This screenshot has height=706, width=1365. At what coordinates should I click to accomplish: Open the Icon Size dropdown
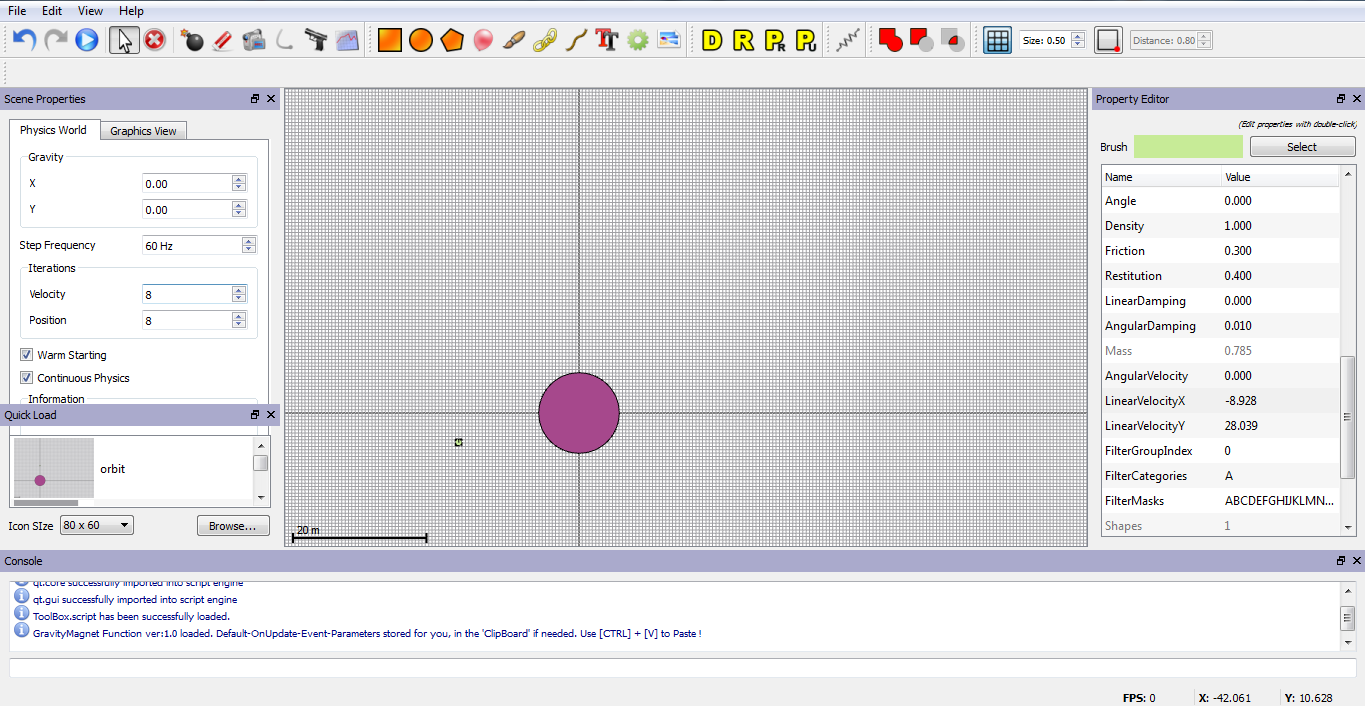96,524
